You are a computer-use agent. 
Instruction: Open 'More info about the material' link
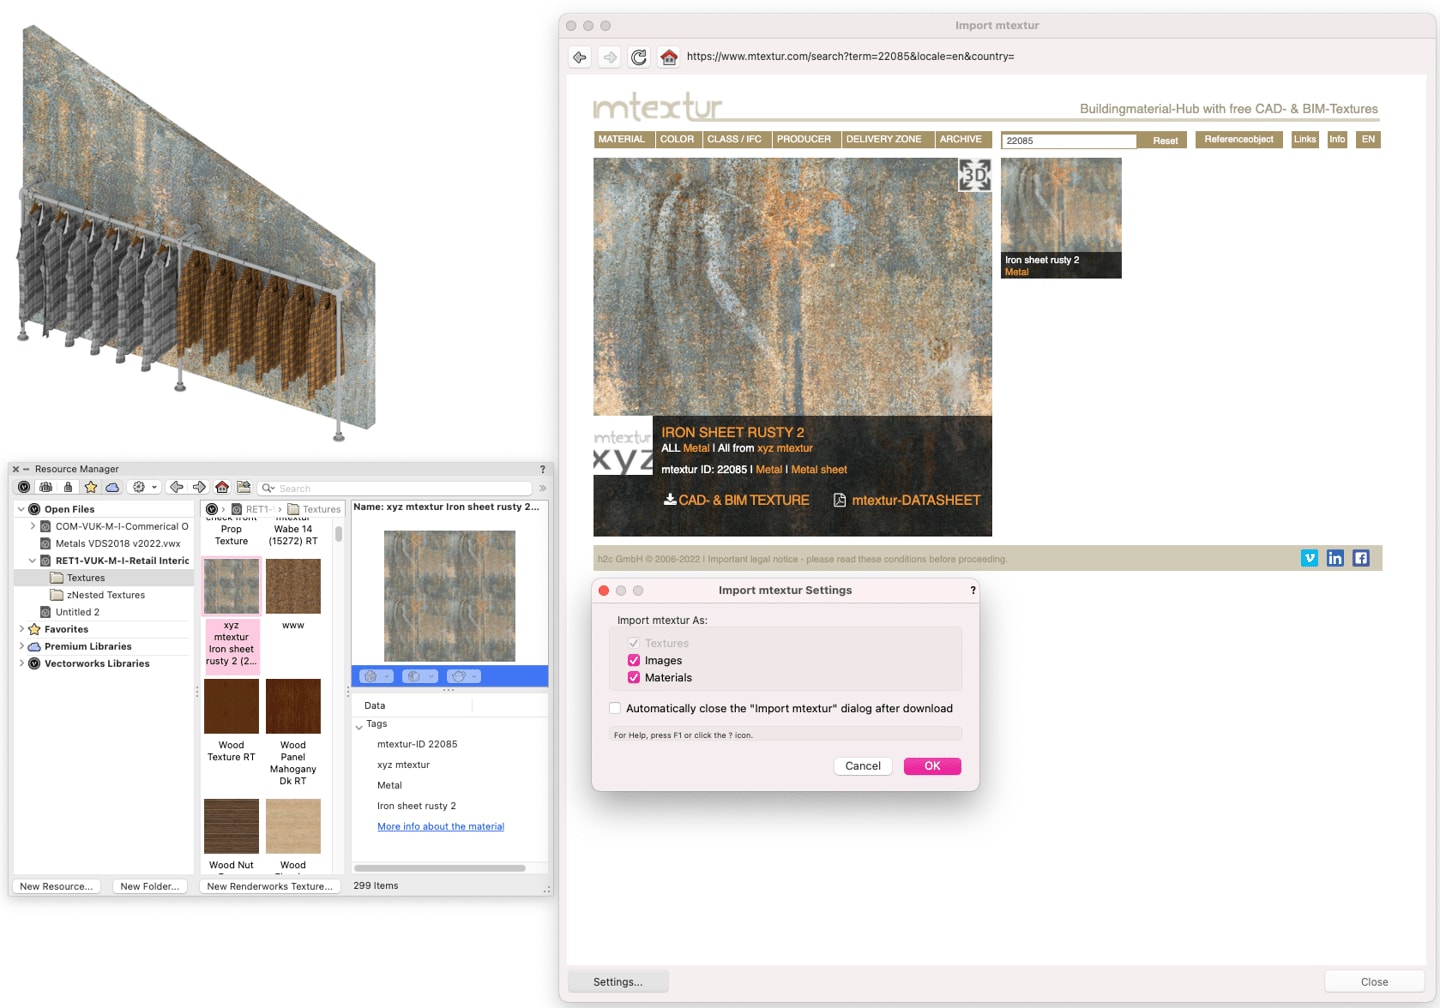click(x=440, y=826)
